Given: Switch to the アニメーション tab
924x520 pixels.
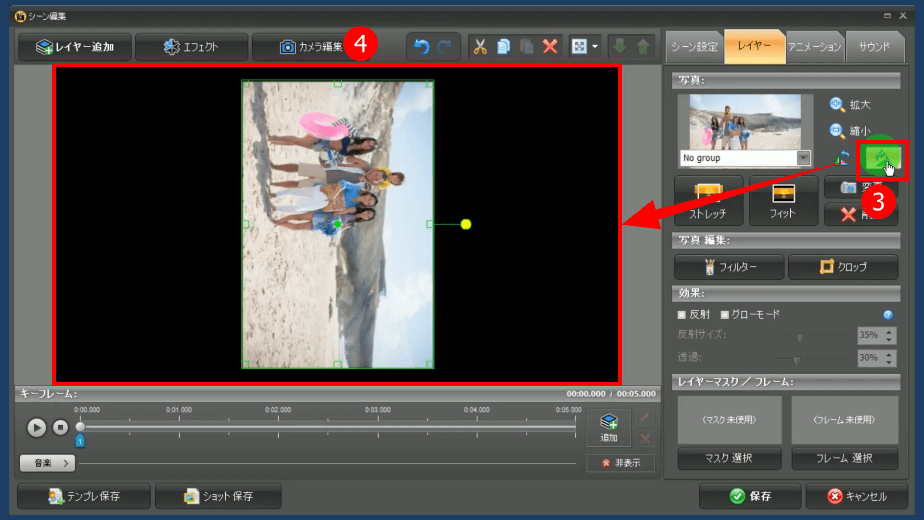Looking at the screenshot, I should pos(814,46).
